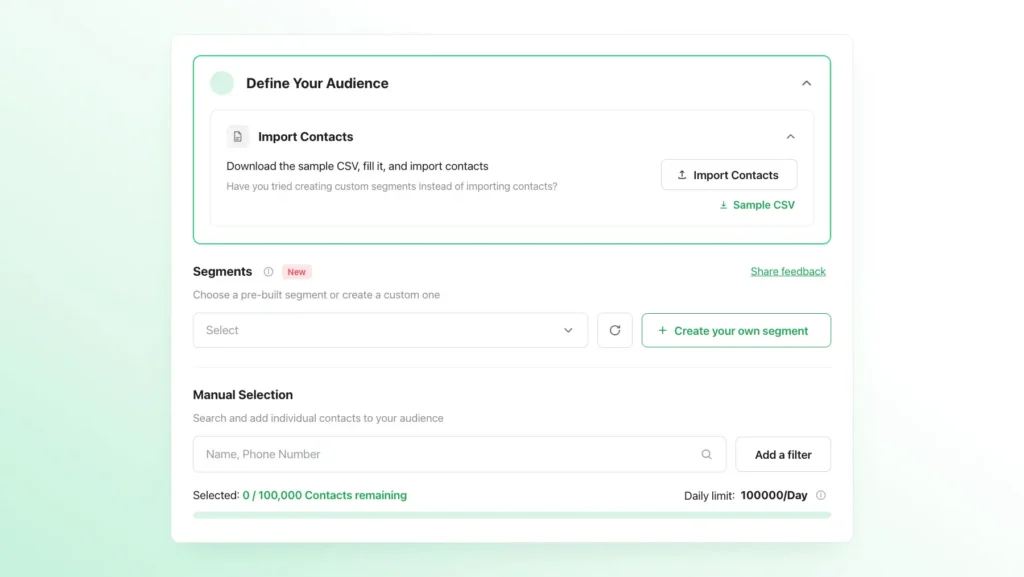The image size is (1024, 577).
Task: Click Create your own segment
Action: point(736,330)
